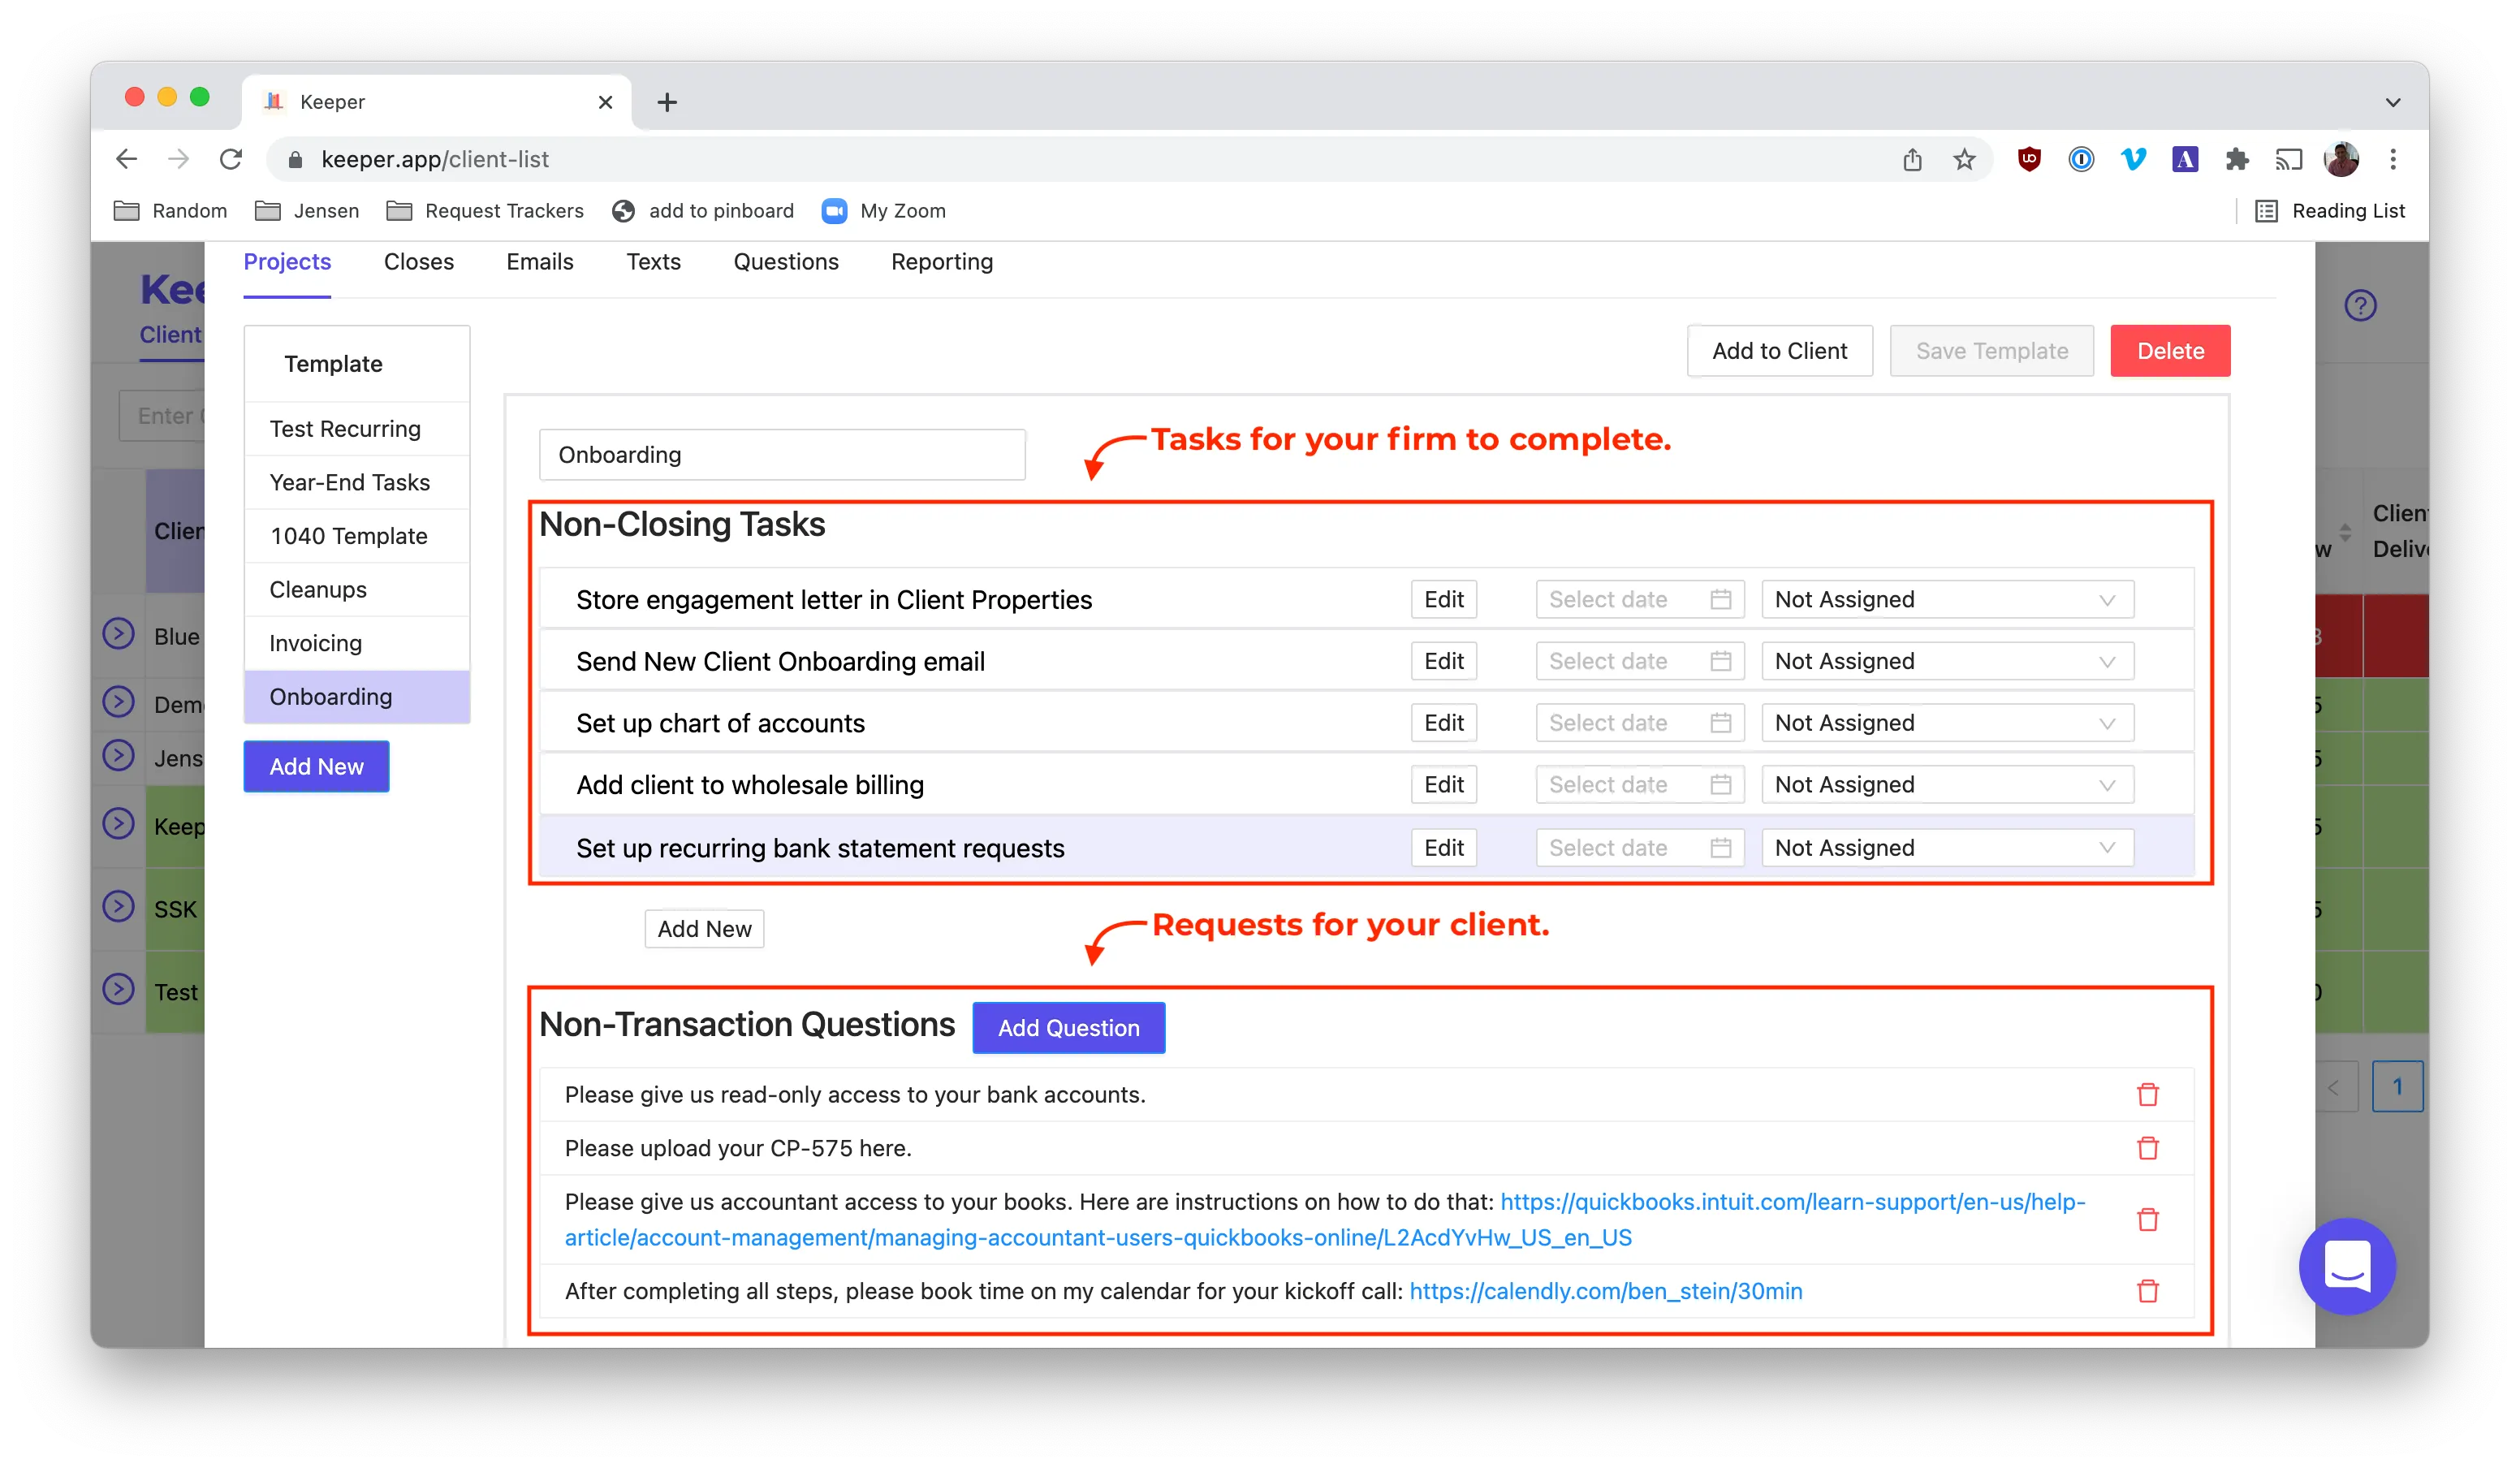Expand the Blue client row arrow
Screen dimensions: 2520x1468
click(118, 634)
